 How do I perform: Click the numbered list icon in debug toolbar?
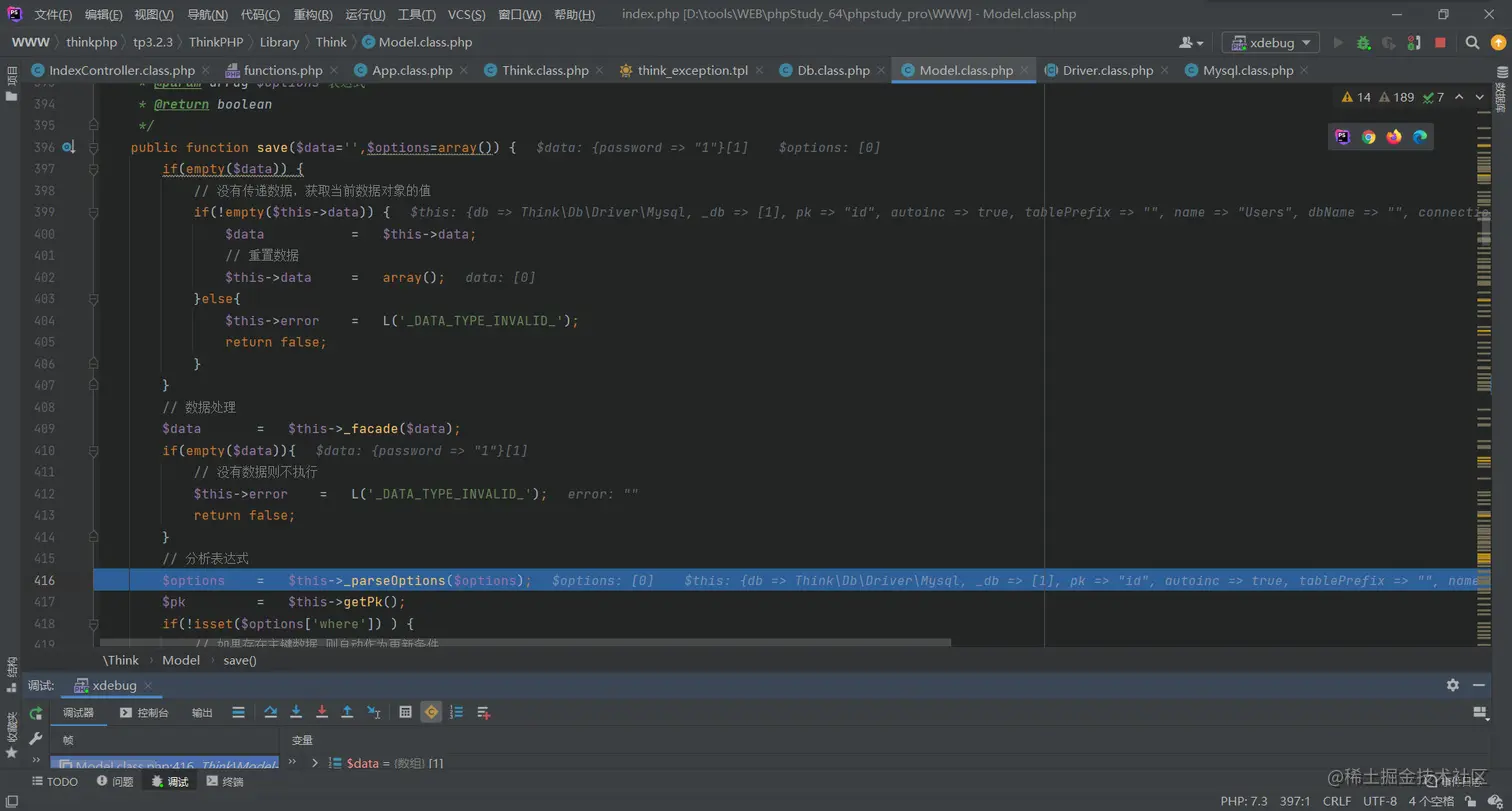pyautogui.click(x=457, y=712)
